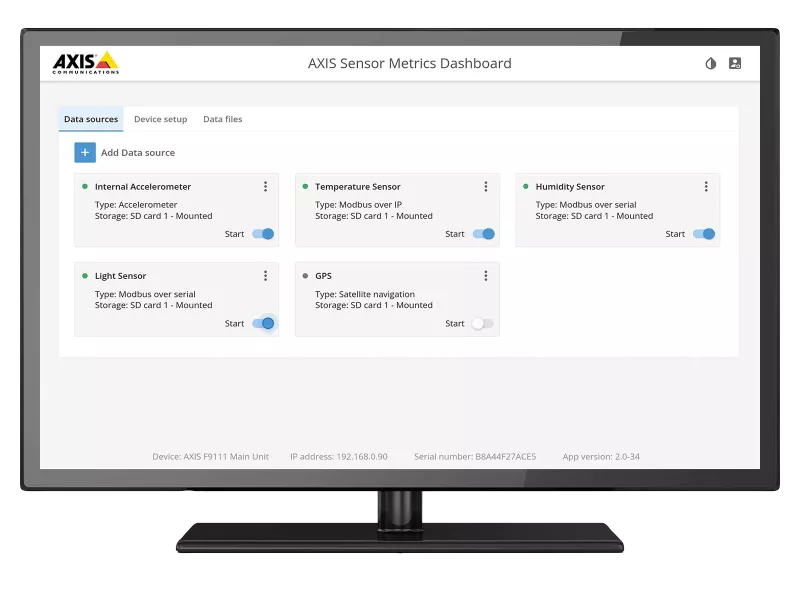Image resolution: width=800 pixels, height=600 pixels.
Task: Open the user account icon top right
Action: click(737, 63)
